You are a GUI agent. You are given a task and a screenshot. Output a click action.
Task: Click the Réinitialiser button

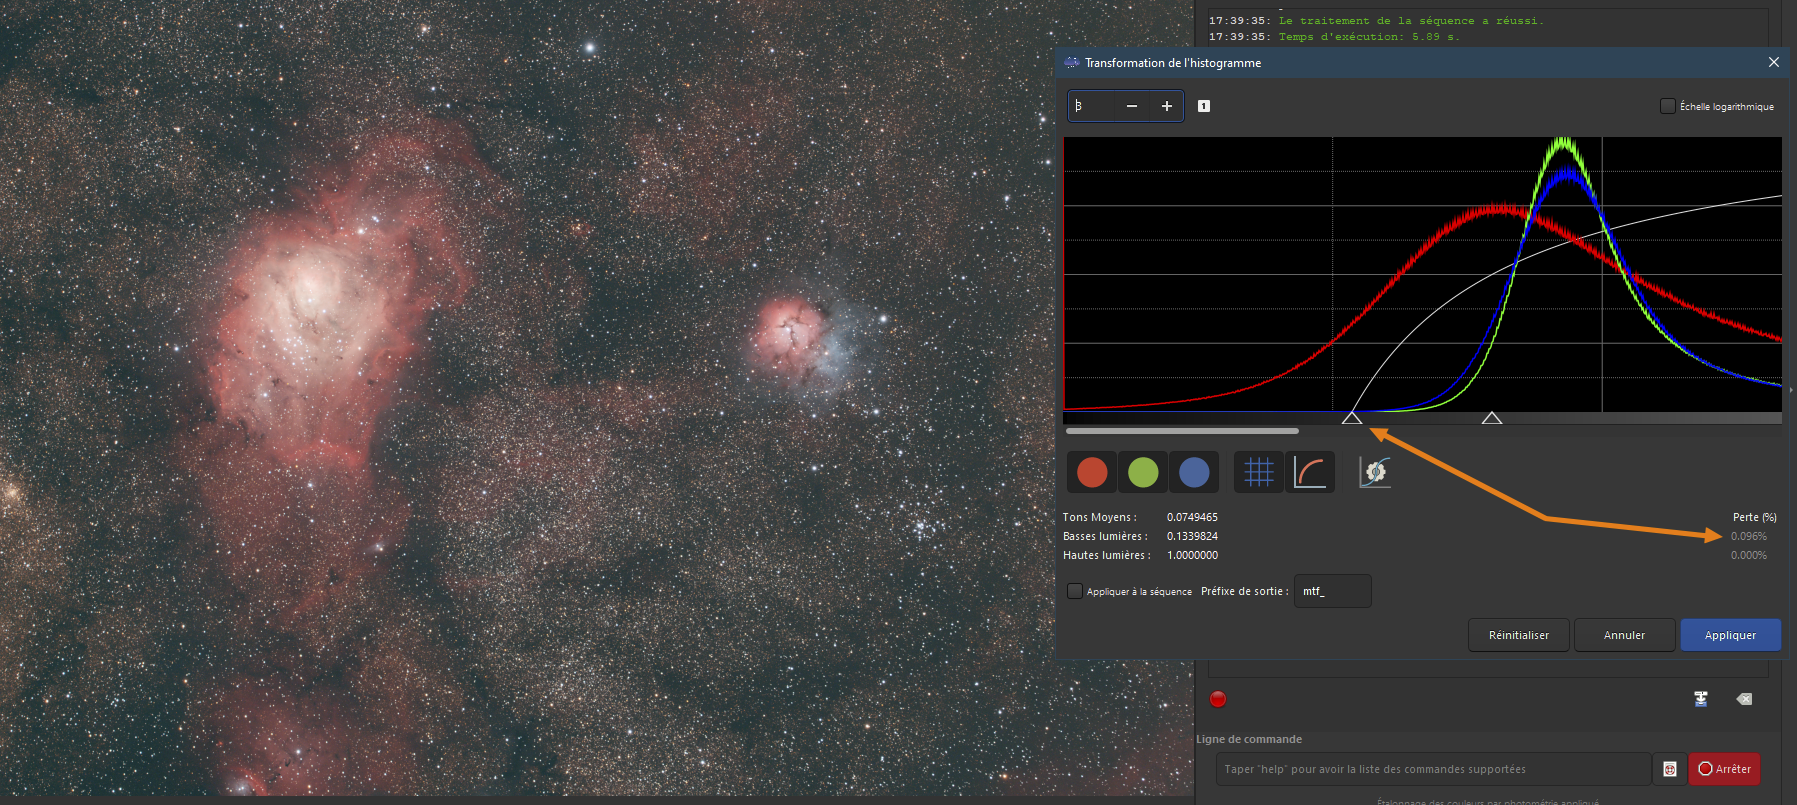(1519, 635)
